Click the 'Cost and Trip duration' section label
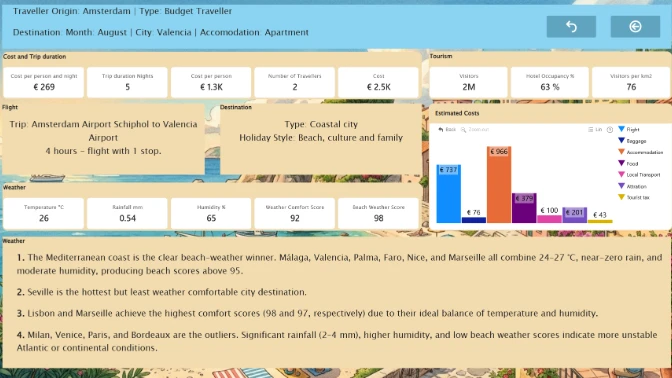The image size is (672, 378). point(34,57)
